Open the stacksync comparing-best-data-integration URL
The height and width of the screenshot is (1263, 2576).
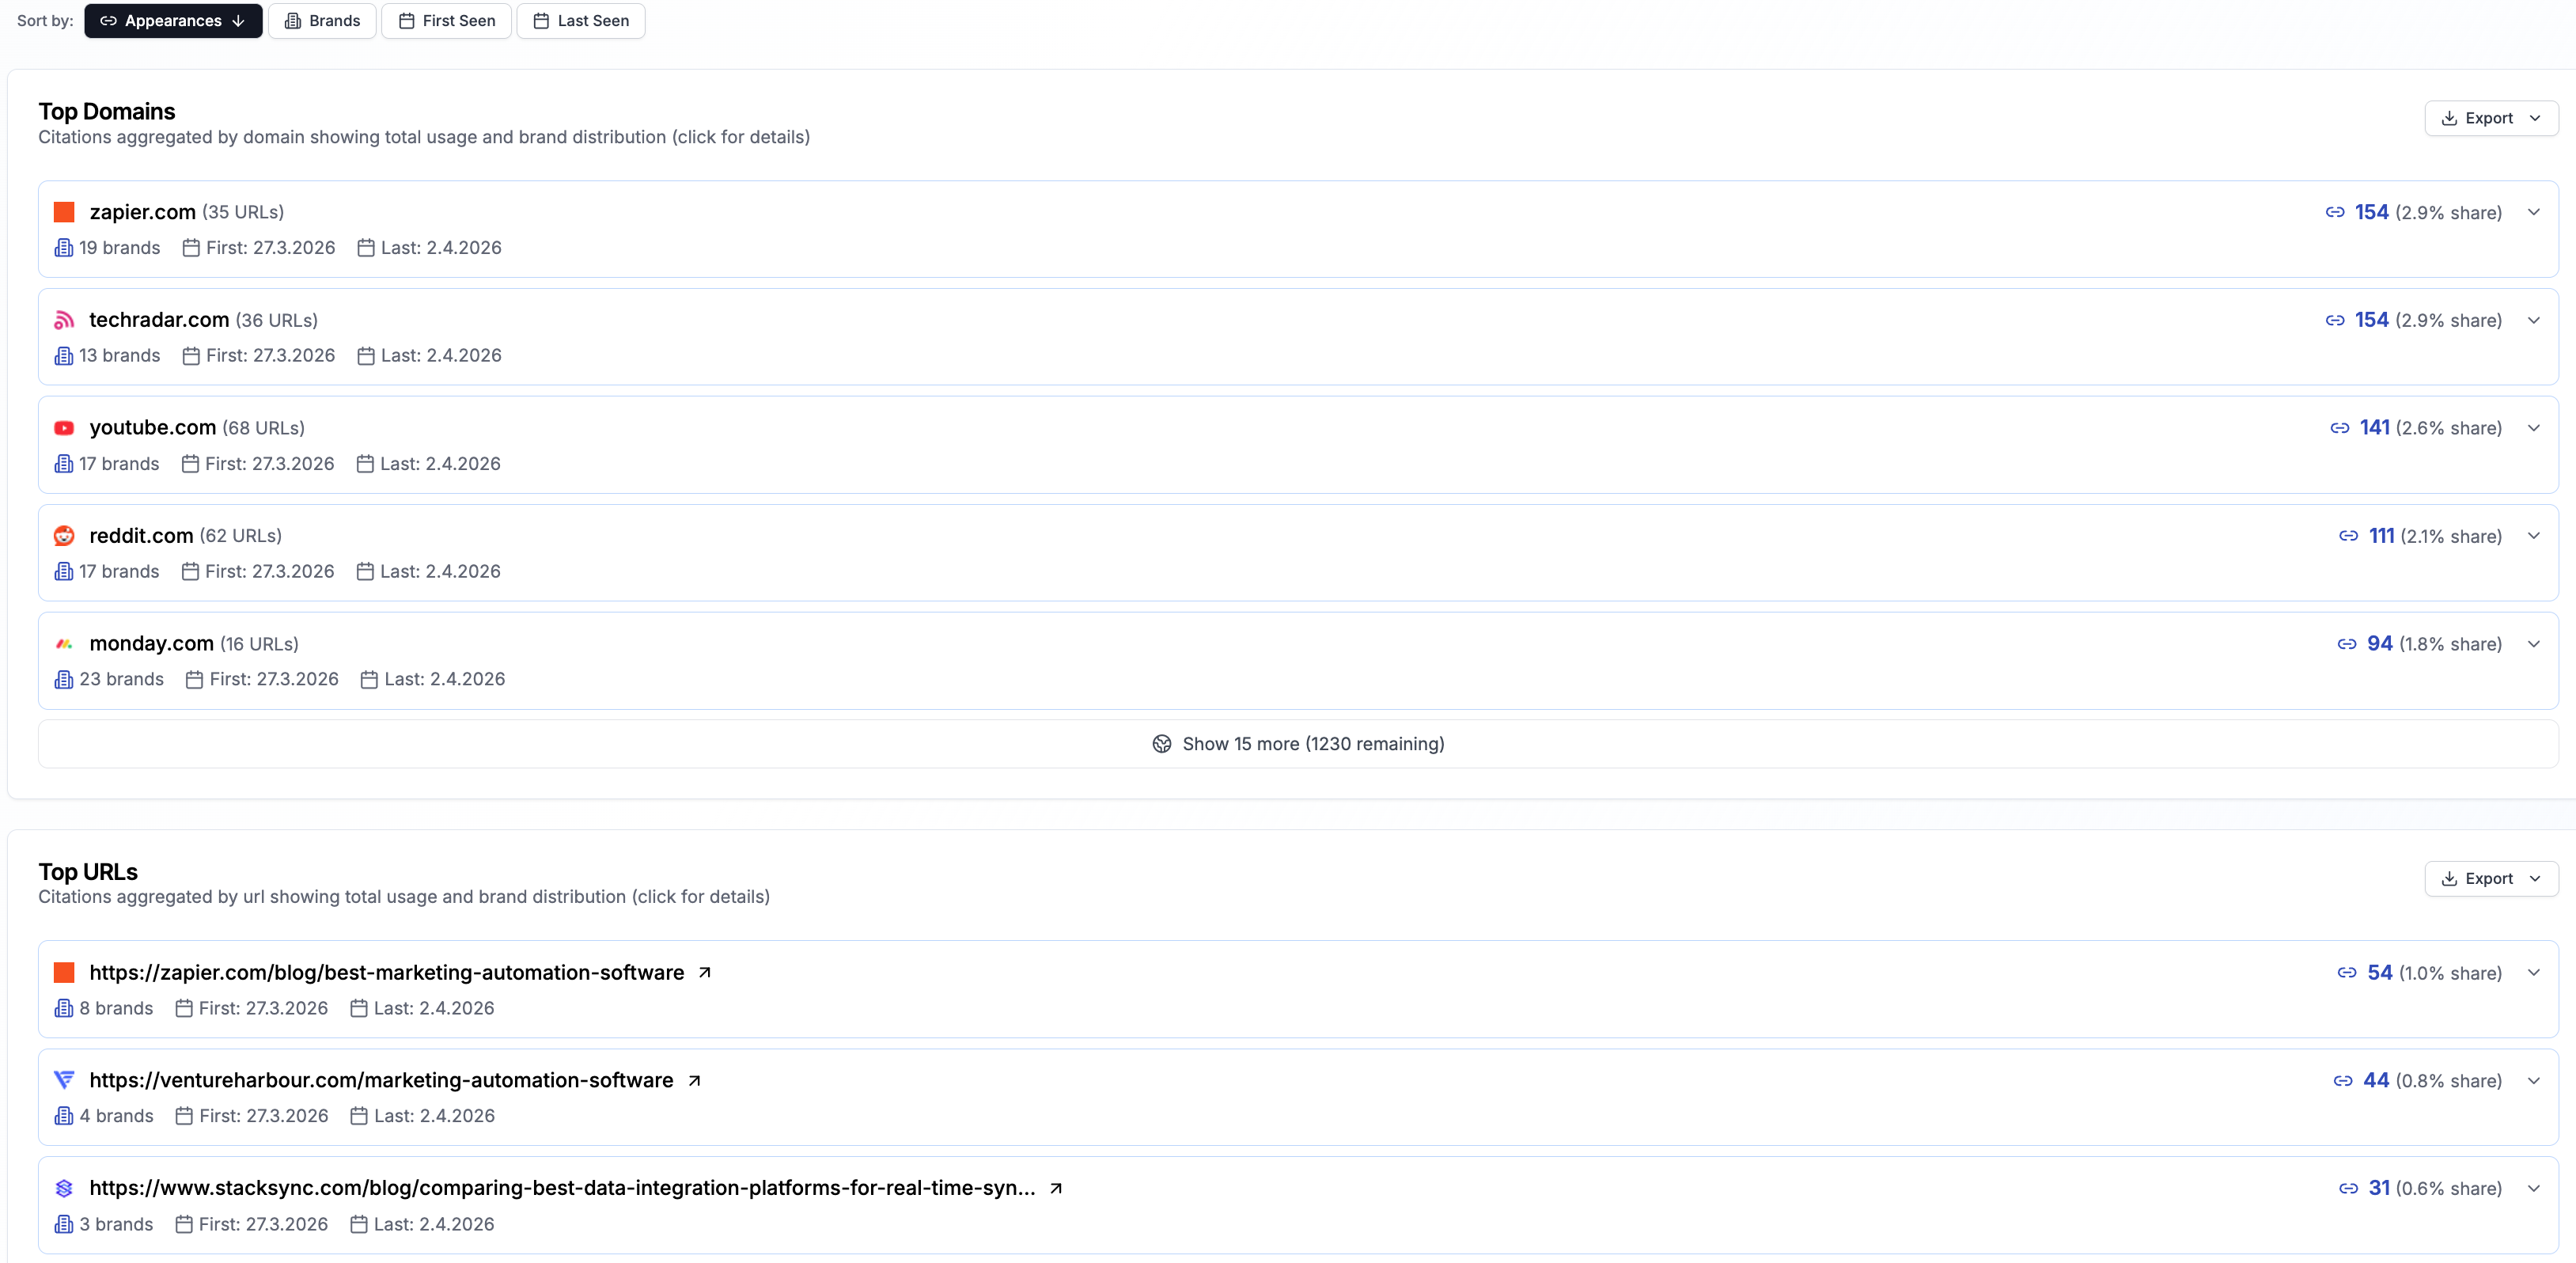tap(562, 1189)
